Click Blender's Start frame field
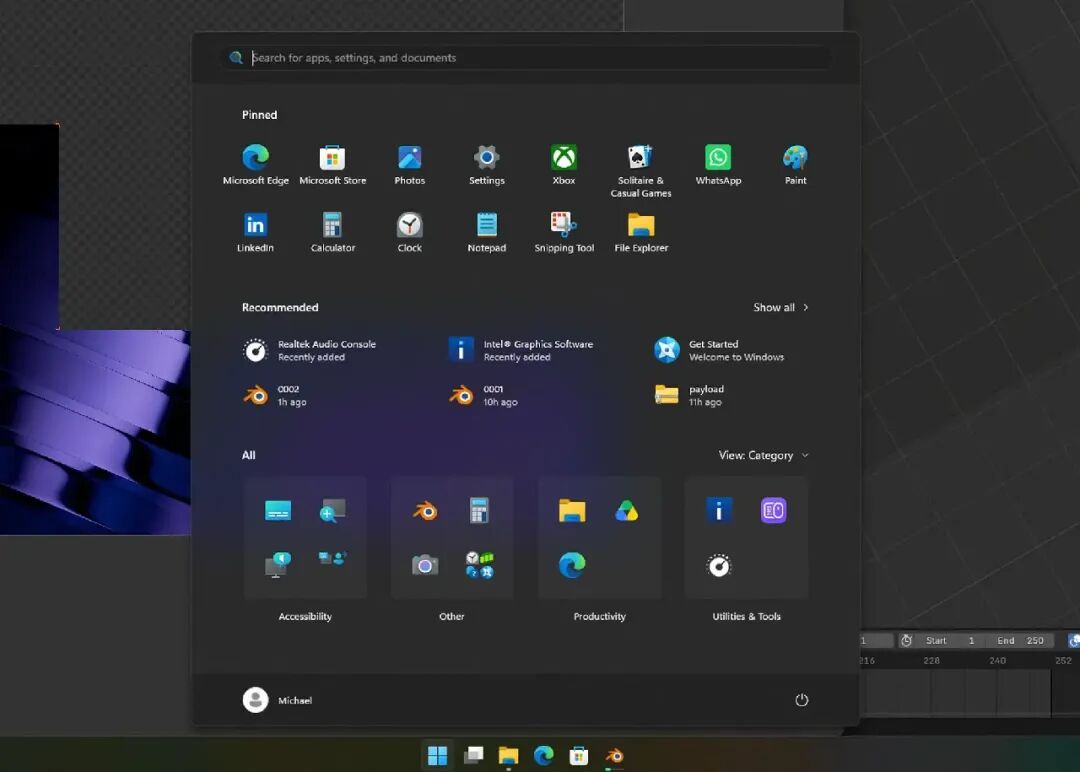The image size is (1080, 772). [x=950, y=640]
